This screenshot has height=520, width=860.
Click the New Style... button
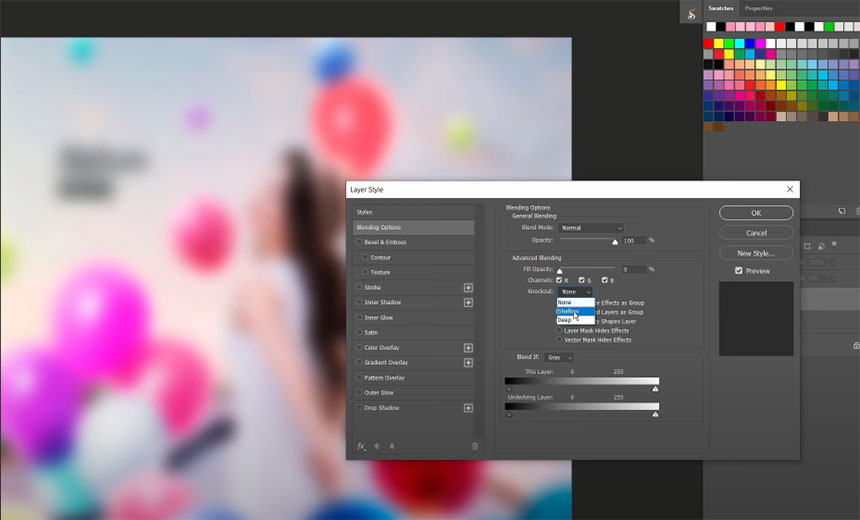click(x=756, y=253)
